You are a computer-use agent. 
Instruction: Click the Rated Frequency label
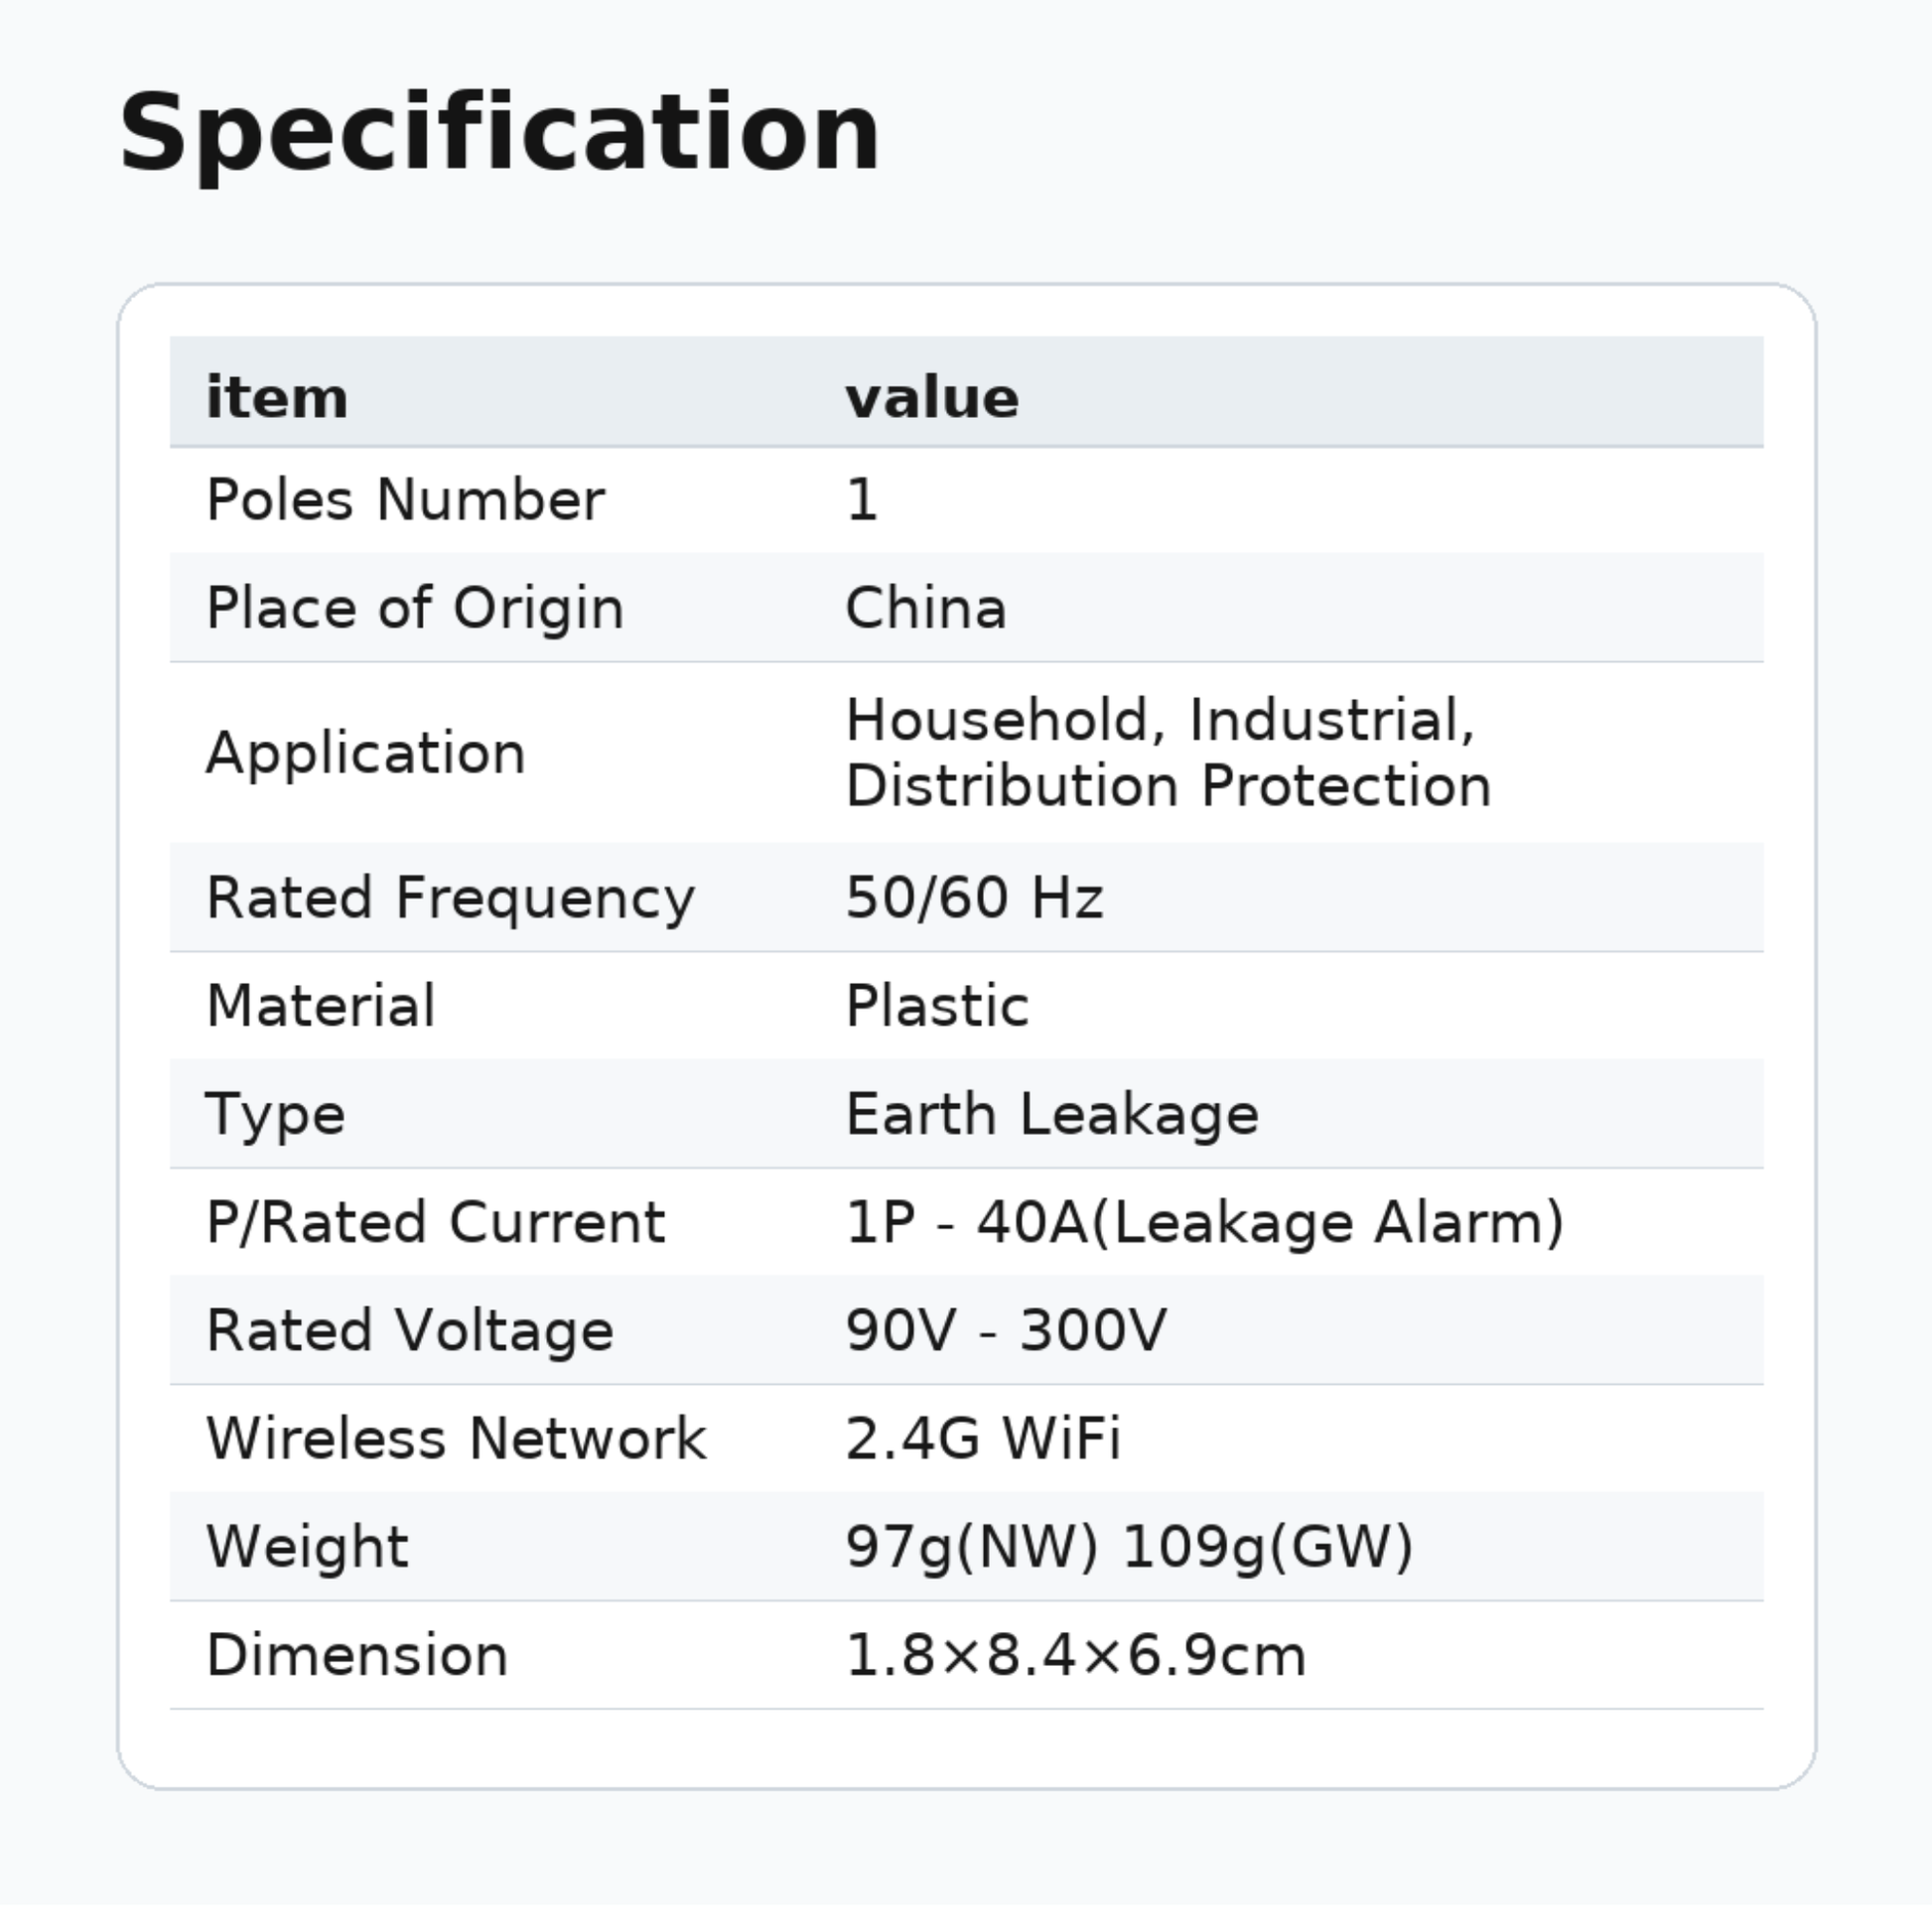[x=450, y=897]
